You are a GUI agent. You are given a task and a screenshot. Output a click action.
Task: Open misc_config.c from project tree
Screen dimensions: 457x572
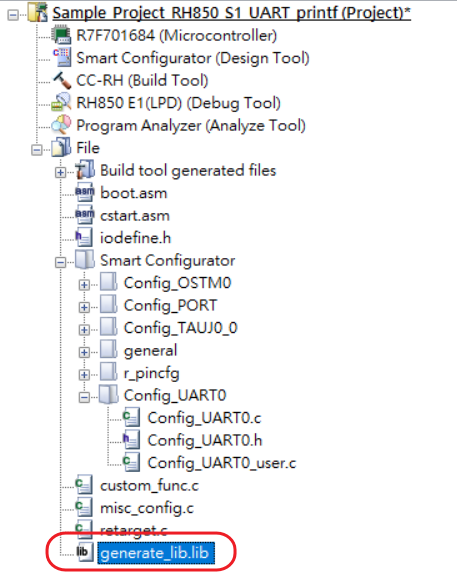(x=147, y=508)
